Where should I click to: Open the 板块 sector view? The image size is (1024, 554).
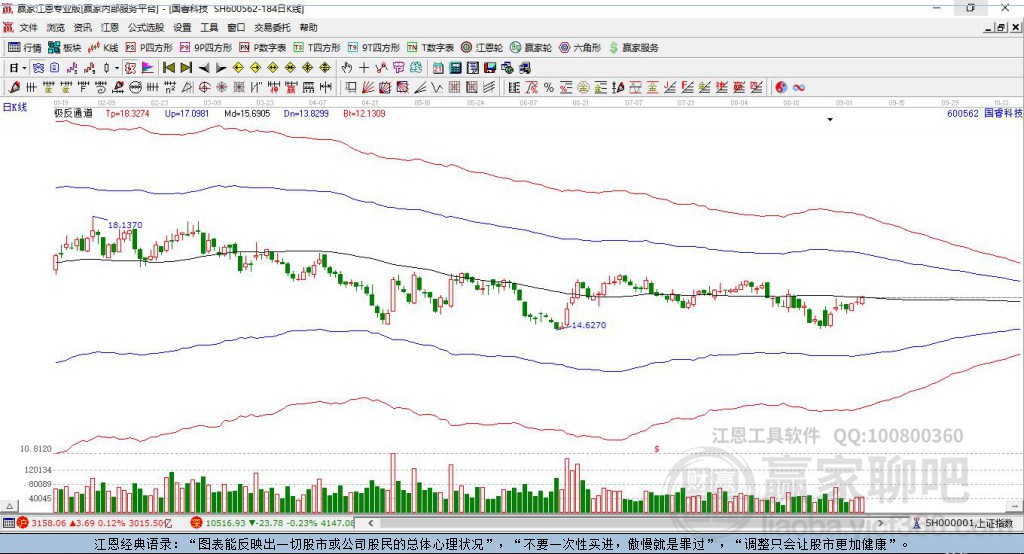click(x=64, y=48)
